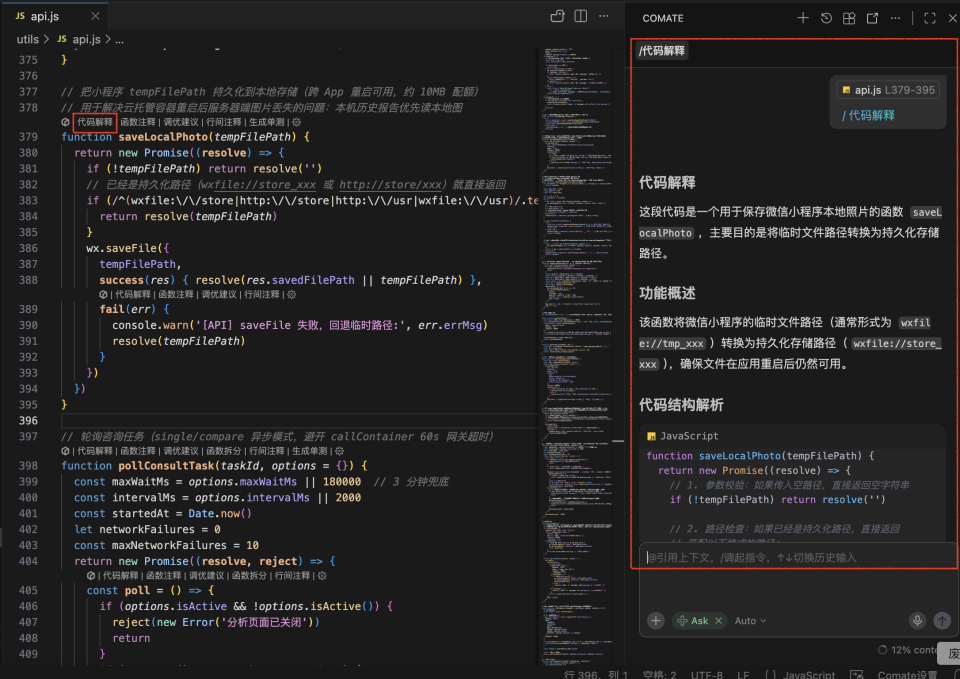This screenshot has width=960, height=679.
Task: Click the pollConsultTask function name on line 398
Action: coord(166,465)
